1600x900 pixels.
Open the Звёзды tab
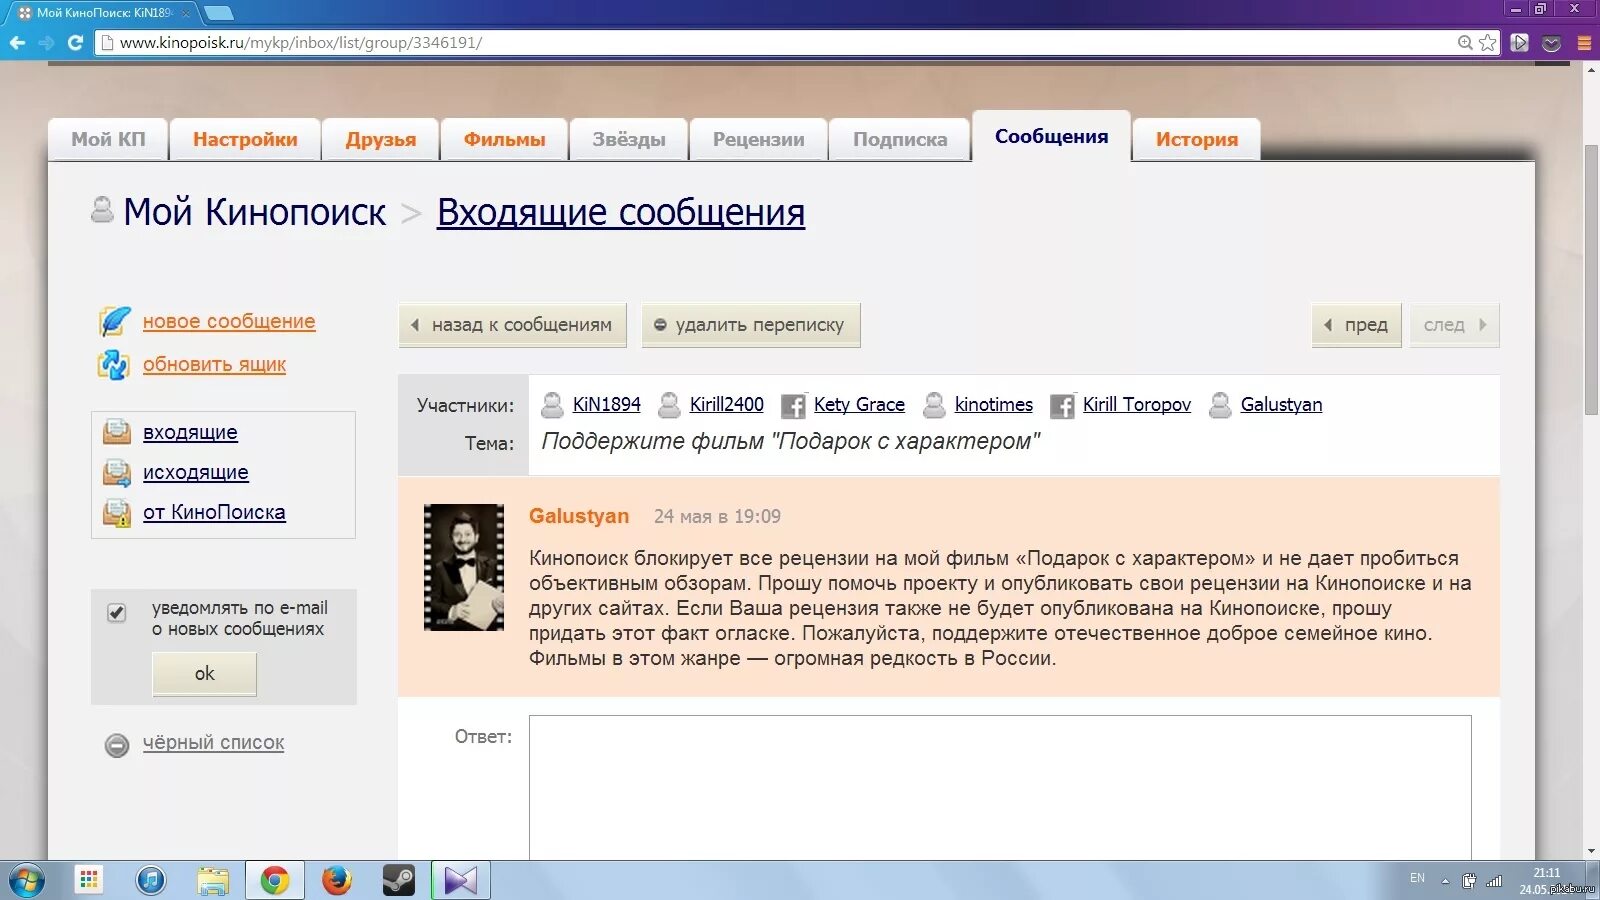pos(629,140)
